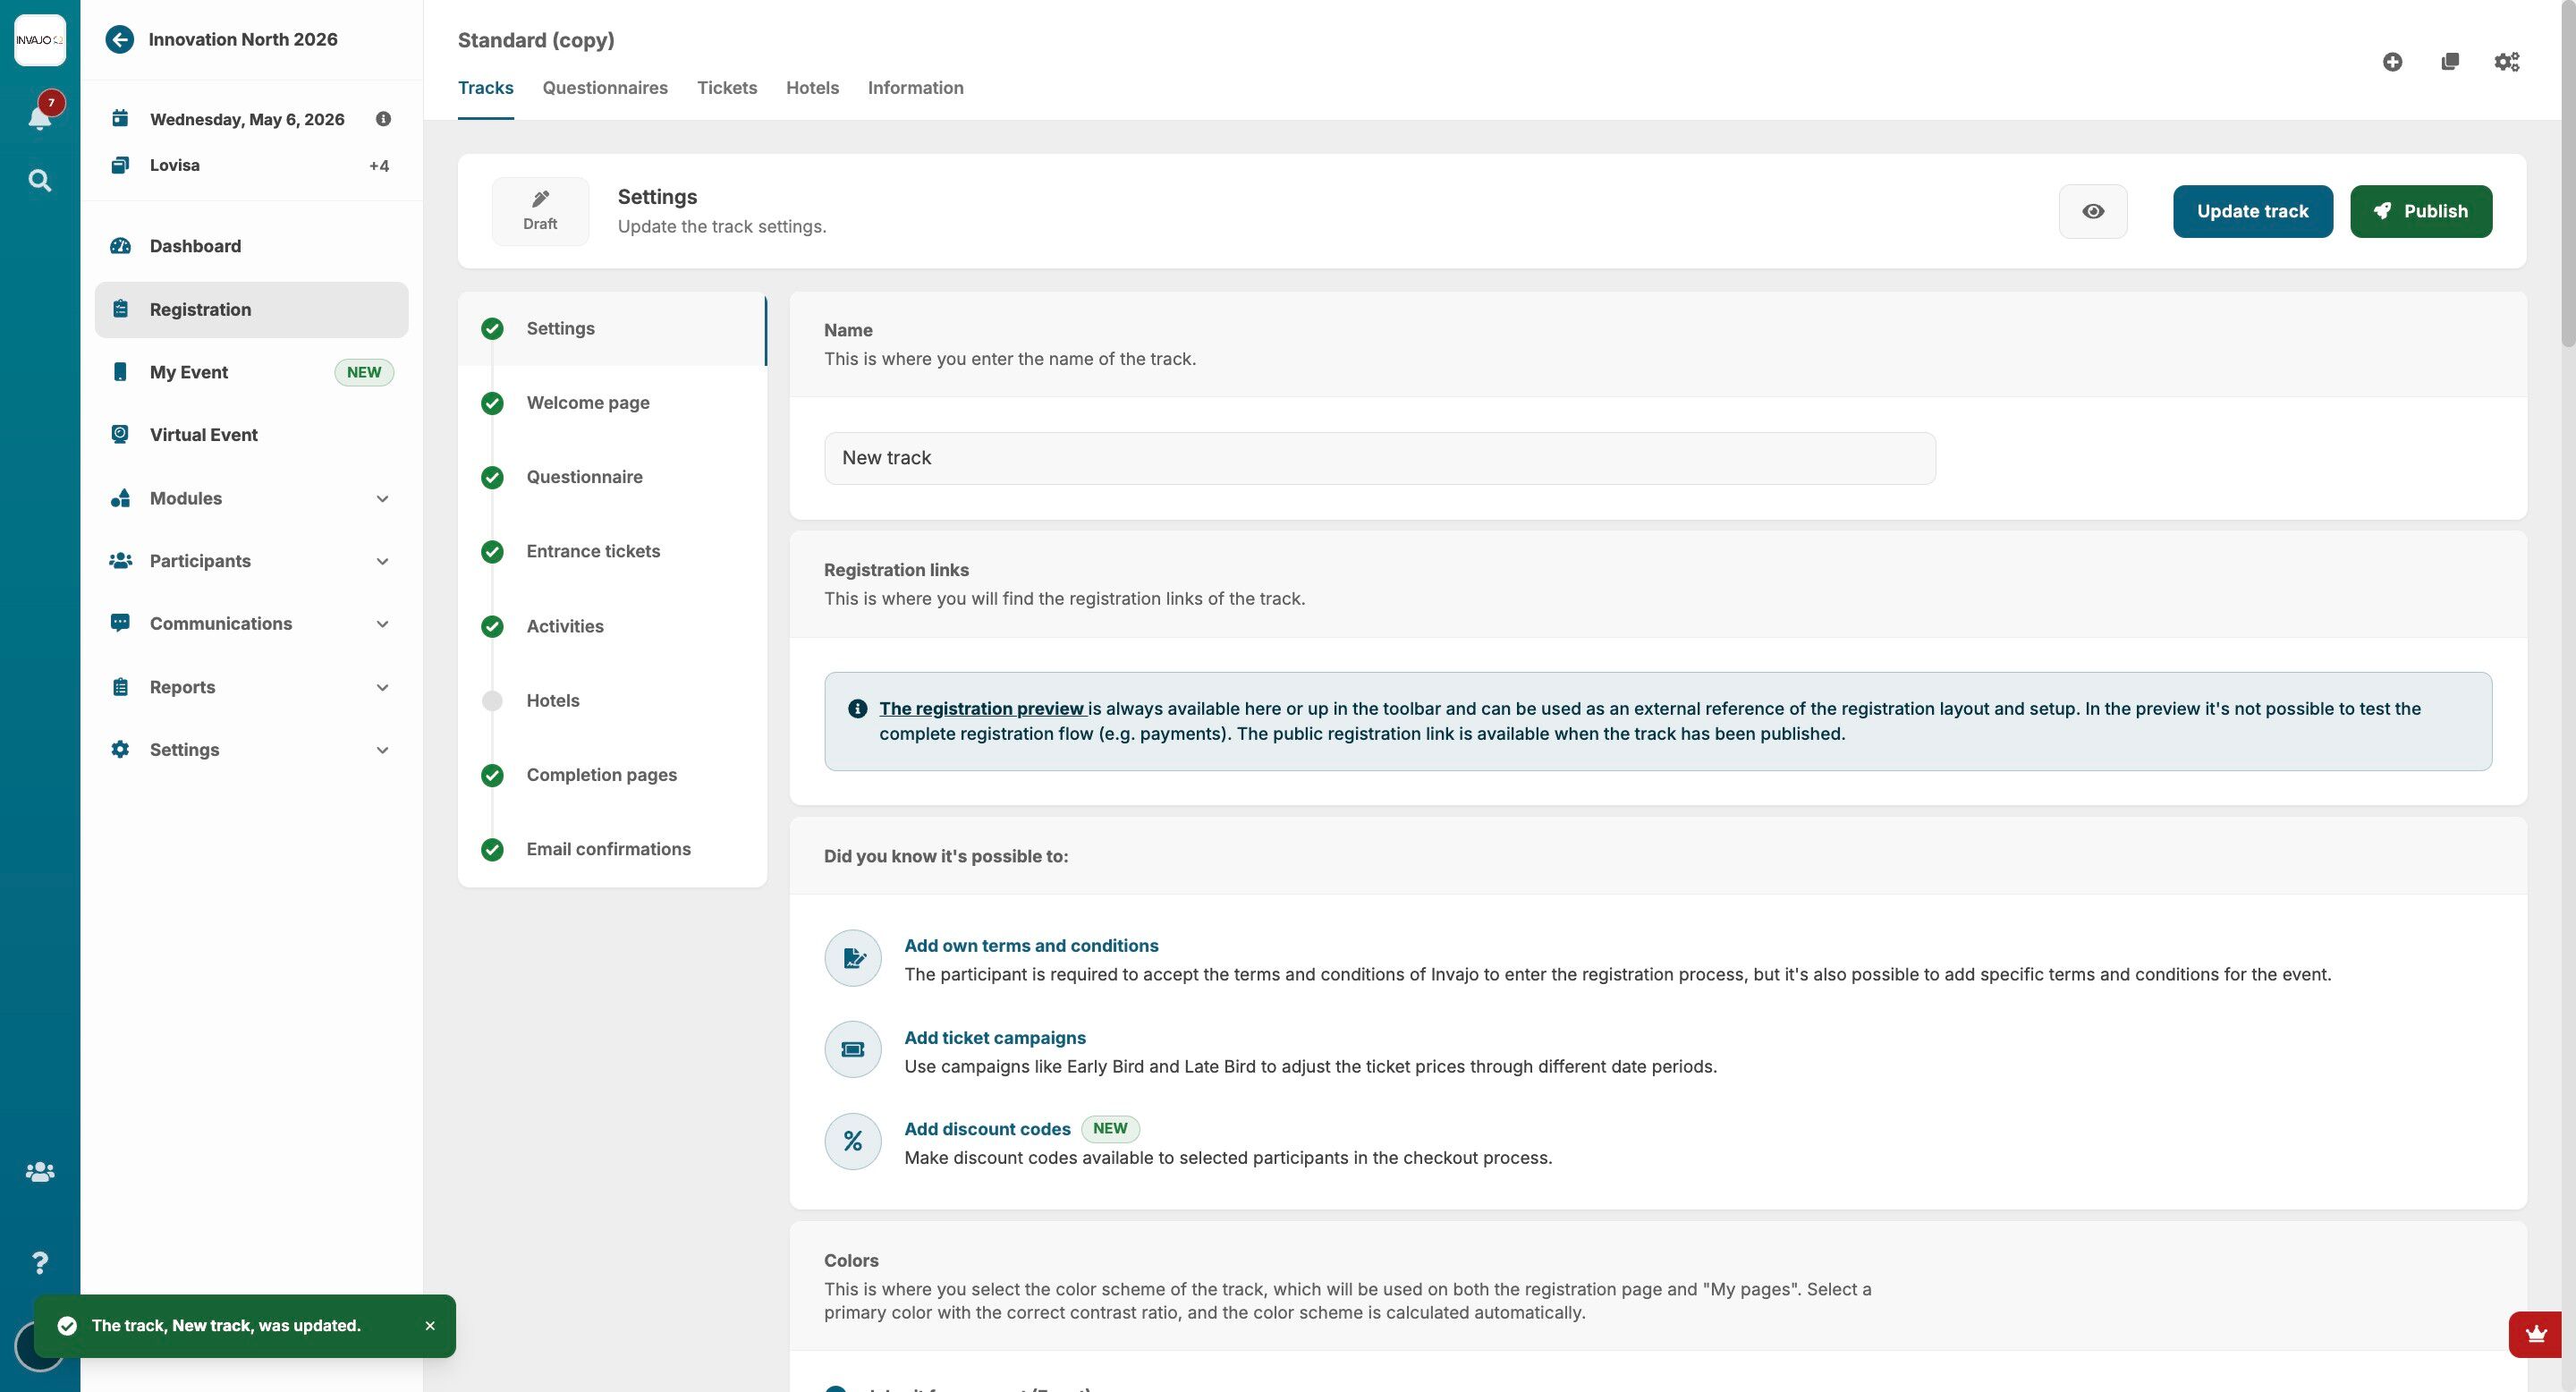The image size is (2576, 1392).
Task: Select the Hotels step in the track list
Action: pyautogui.click(x=552, y=700)
